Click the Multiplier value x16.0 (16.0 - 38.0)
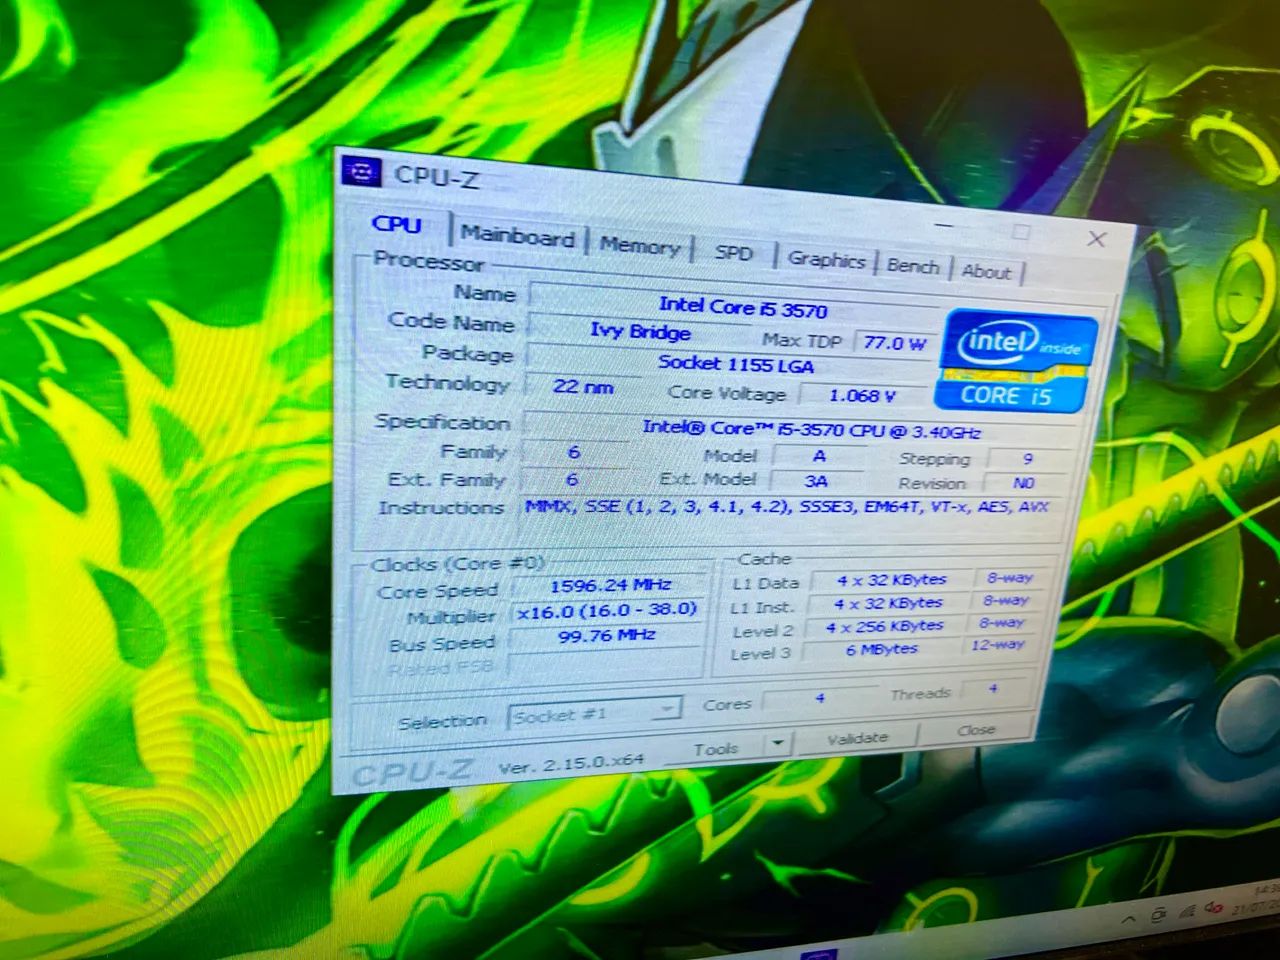This screenshot has height=960, width=1280. (x=607, y=610)
